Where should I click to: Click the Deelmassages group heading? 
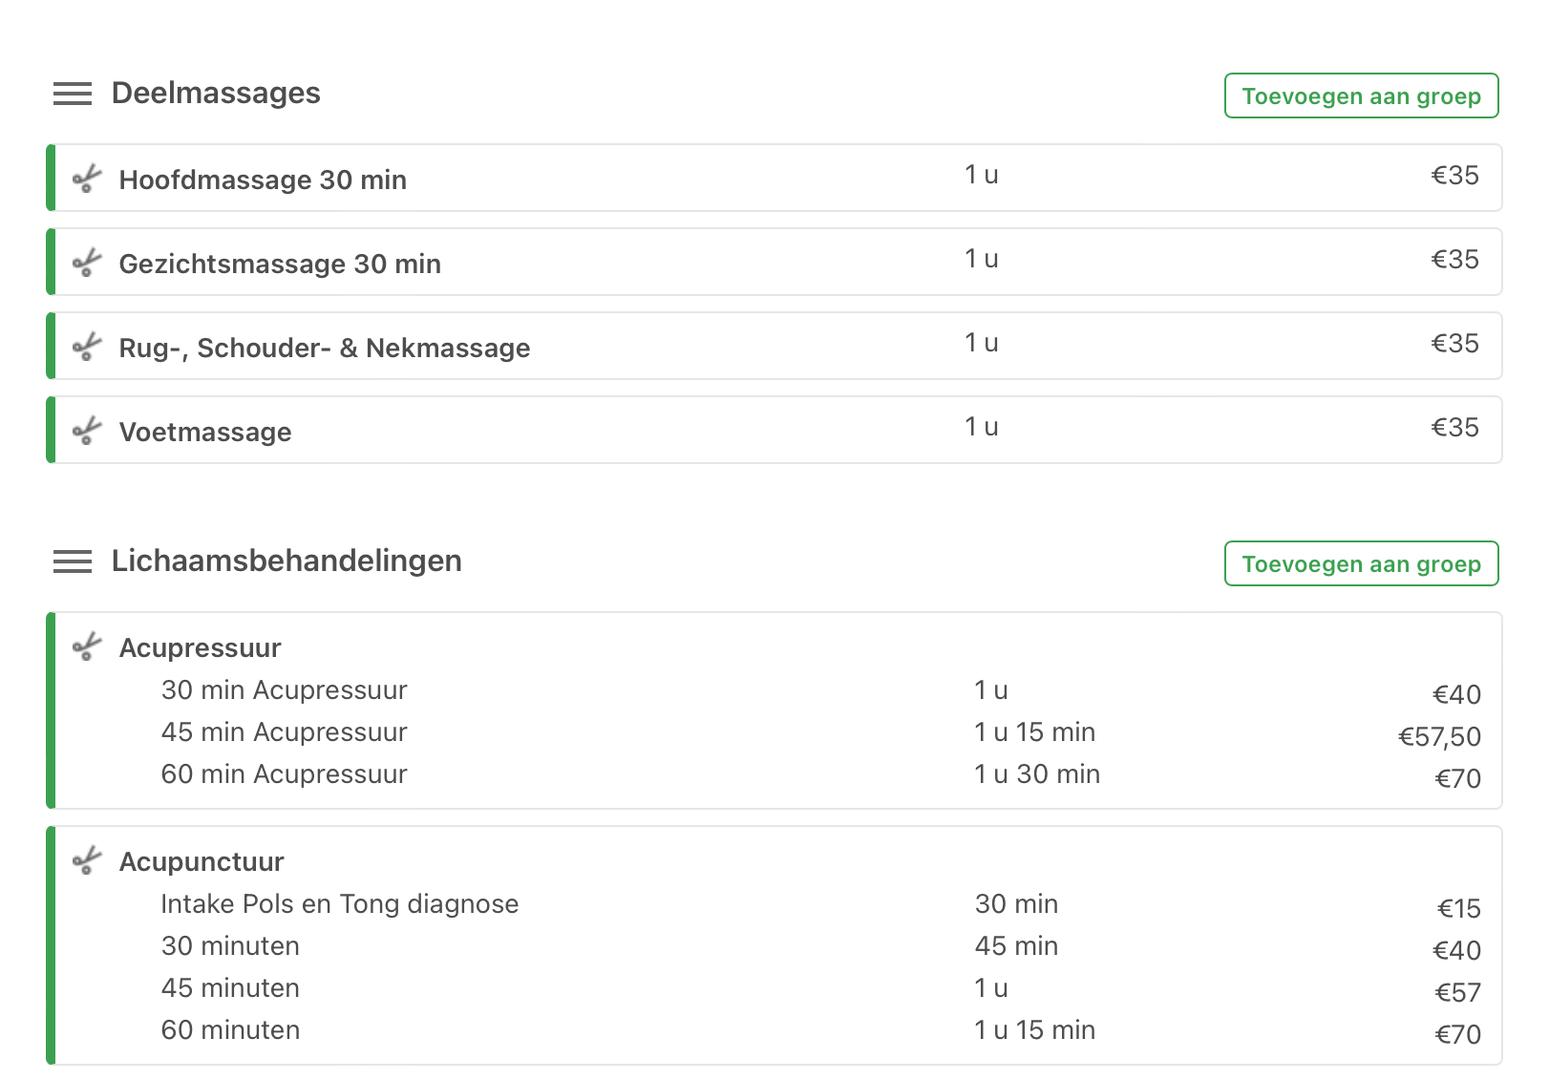(x=216, y=93)
